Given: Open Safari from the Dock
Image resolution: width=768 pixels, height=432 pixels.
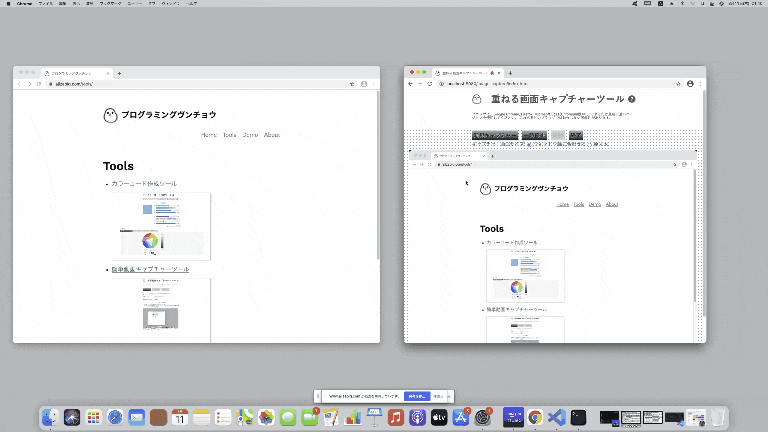Looking at the screenshot, I should pyautogui.click(x=115, y=417).
